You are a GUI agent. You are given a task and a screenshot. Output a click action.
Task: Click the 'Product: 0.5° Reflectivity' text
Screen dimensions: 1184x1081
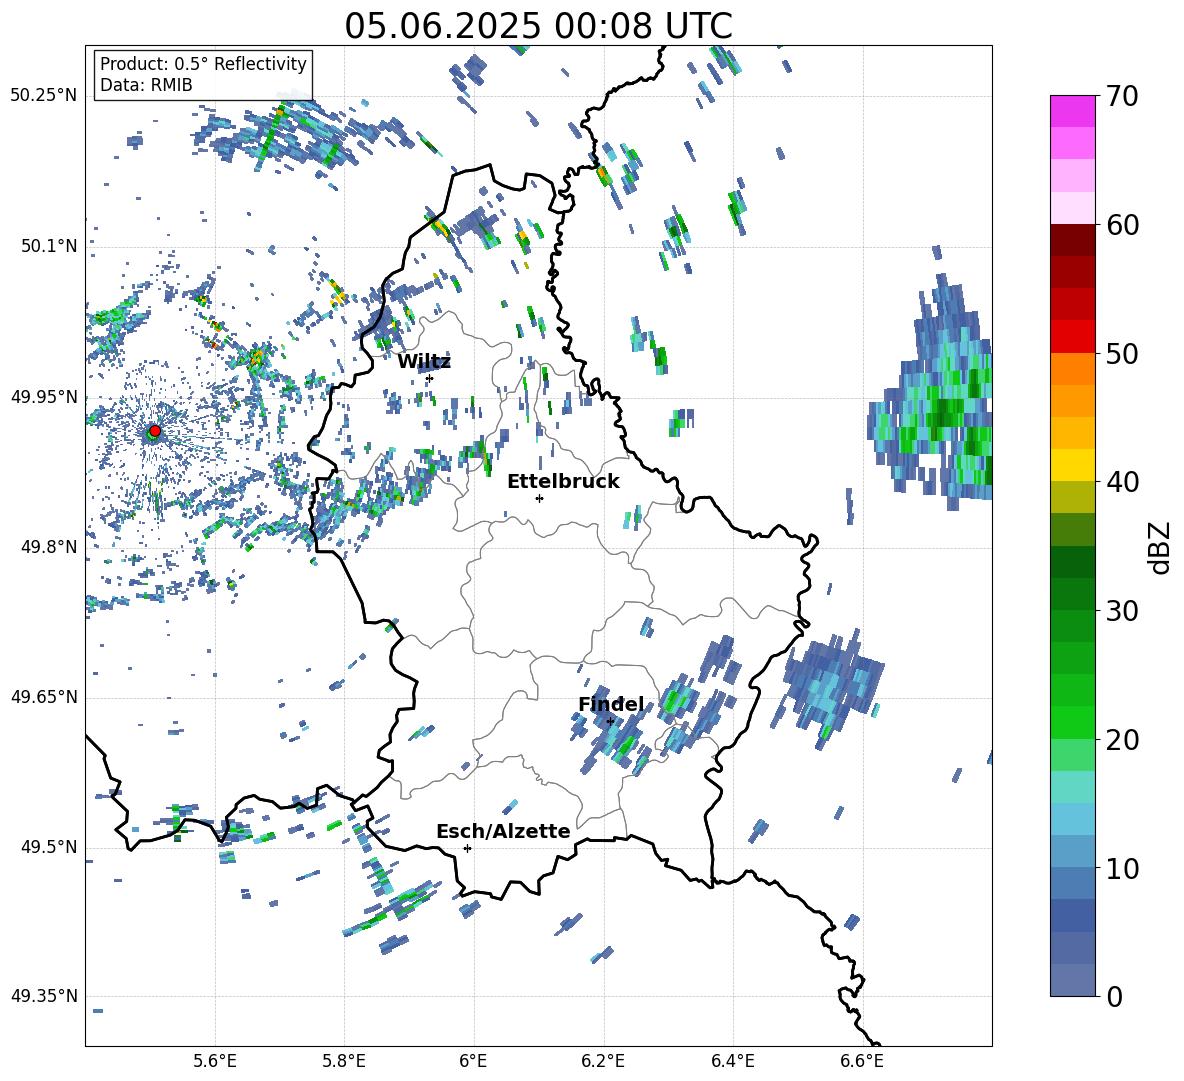coord(203,63)
